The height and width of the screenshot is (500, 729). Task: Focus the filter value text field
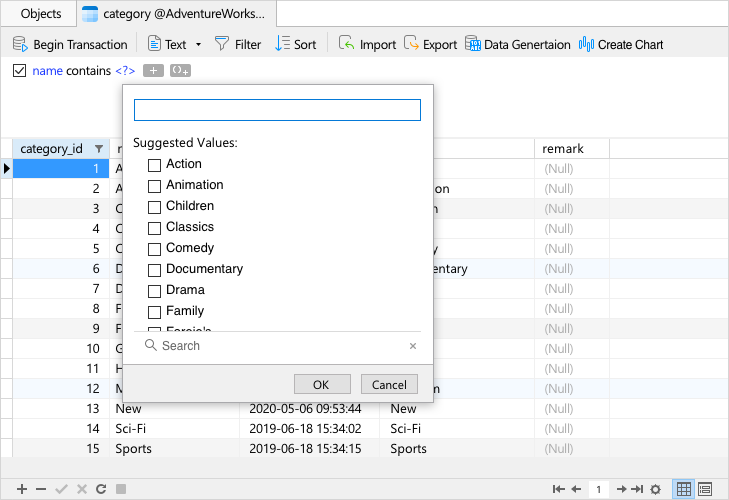coord(277,110)
